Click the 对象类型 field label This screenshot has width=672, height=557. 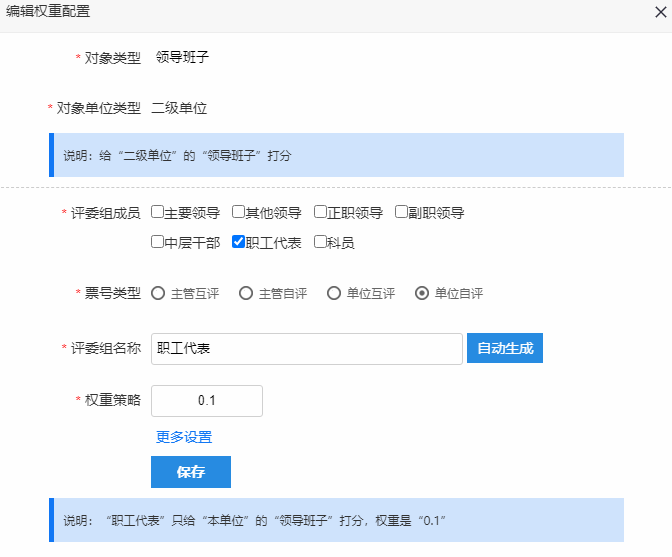[x=112, y=57]
